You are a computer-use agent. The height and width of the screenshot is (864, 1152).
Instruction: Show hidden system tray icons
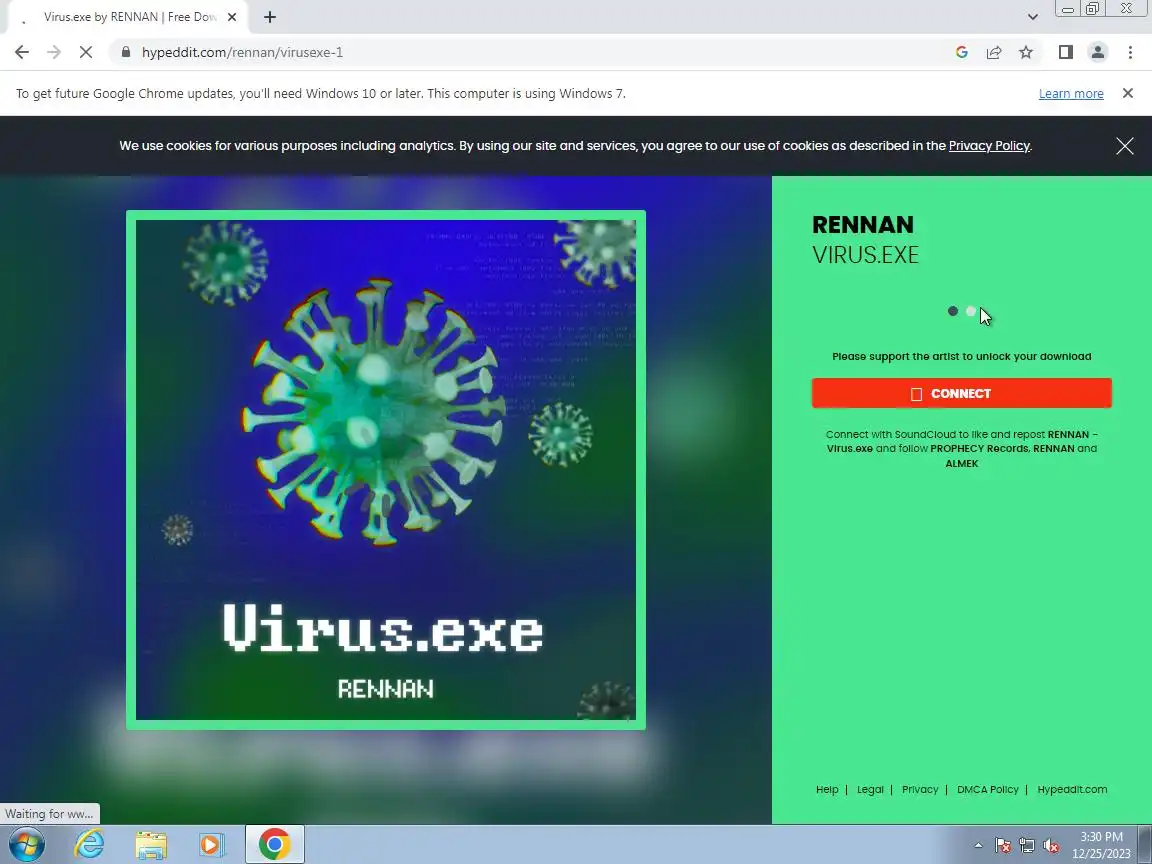tap(978, 845)
